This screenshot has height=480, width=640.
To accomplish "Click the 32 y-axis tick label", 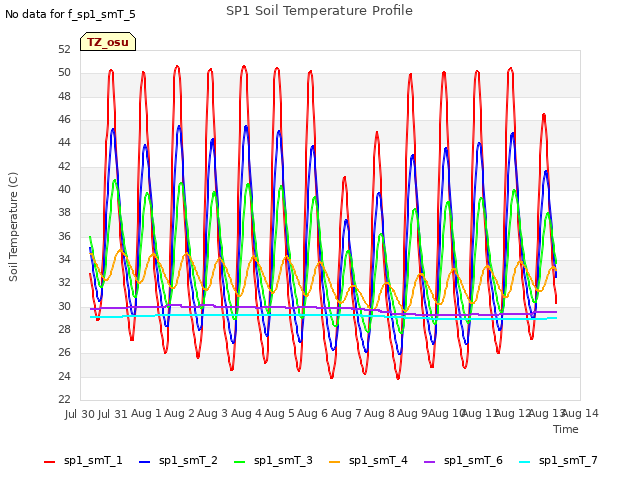I will click(x=64, y=282).
